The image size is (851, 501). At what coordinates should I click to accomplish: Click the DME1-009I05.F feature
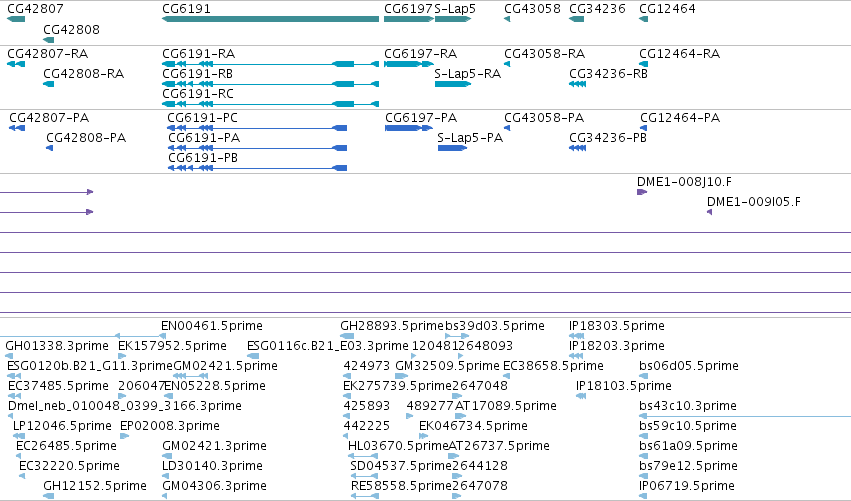[x=709, y=212]
